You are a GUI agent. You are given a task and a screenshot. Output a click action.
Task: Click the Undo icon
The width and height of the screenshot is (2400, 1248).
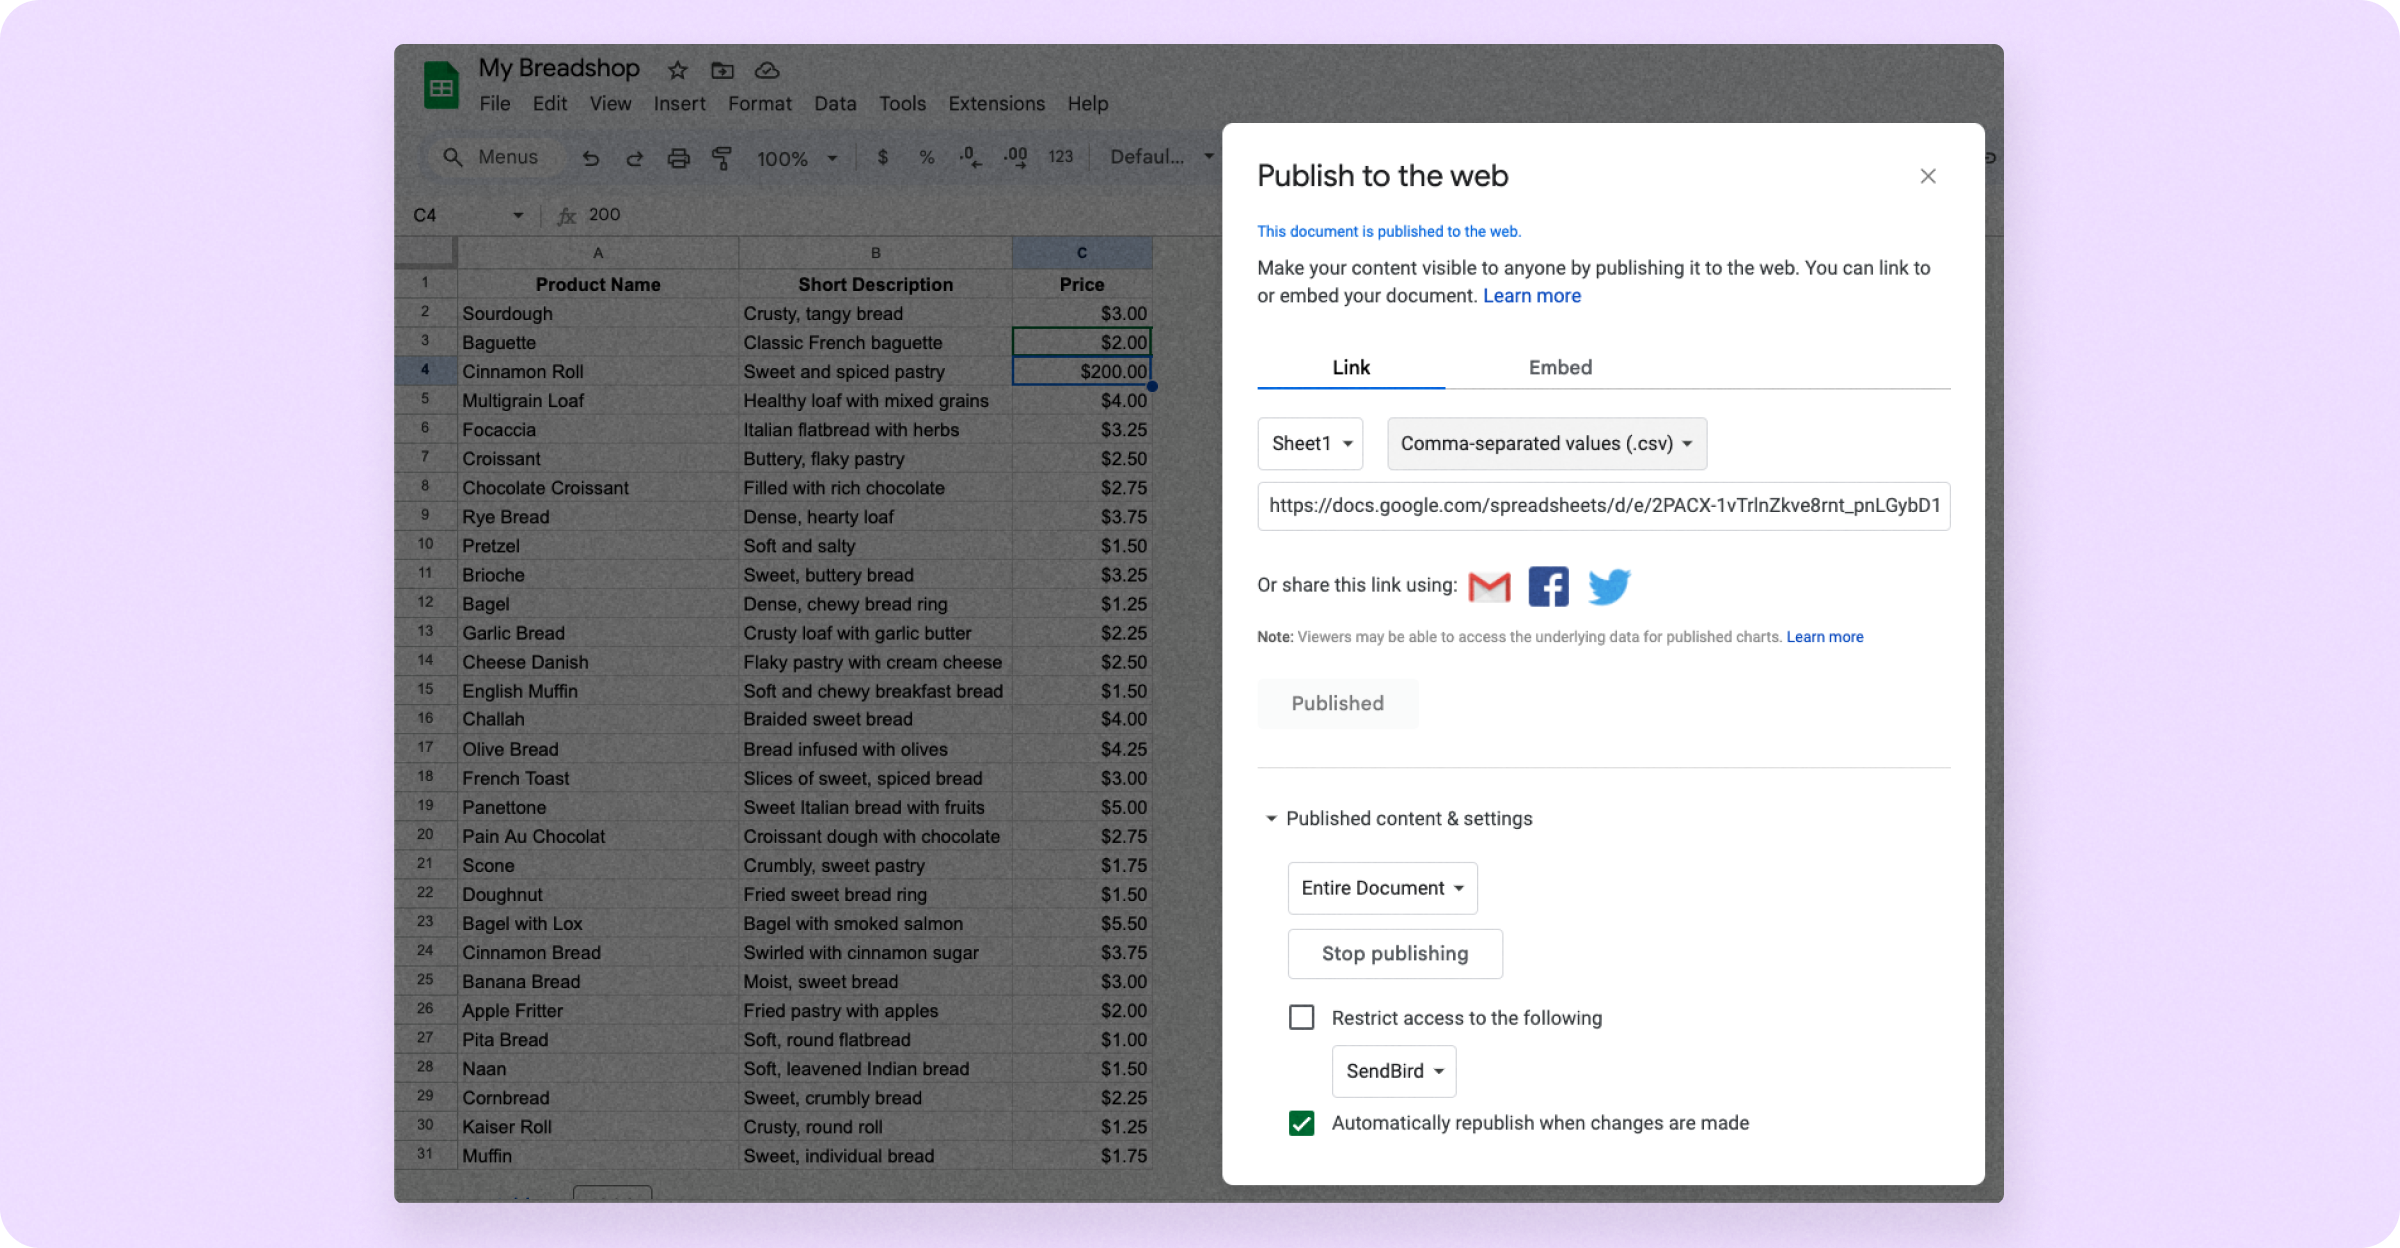(x=591, y=158)
